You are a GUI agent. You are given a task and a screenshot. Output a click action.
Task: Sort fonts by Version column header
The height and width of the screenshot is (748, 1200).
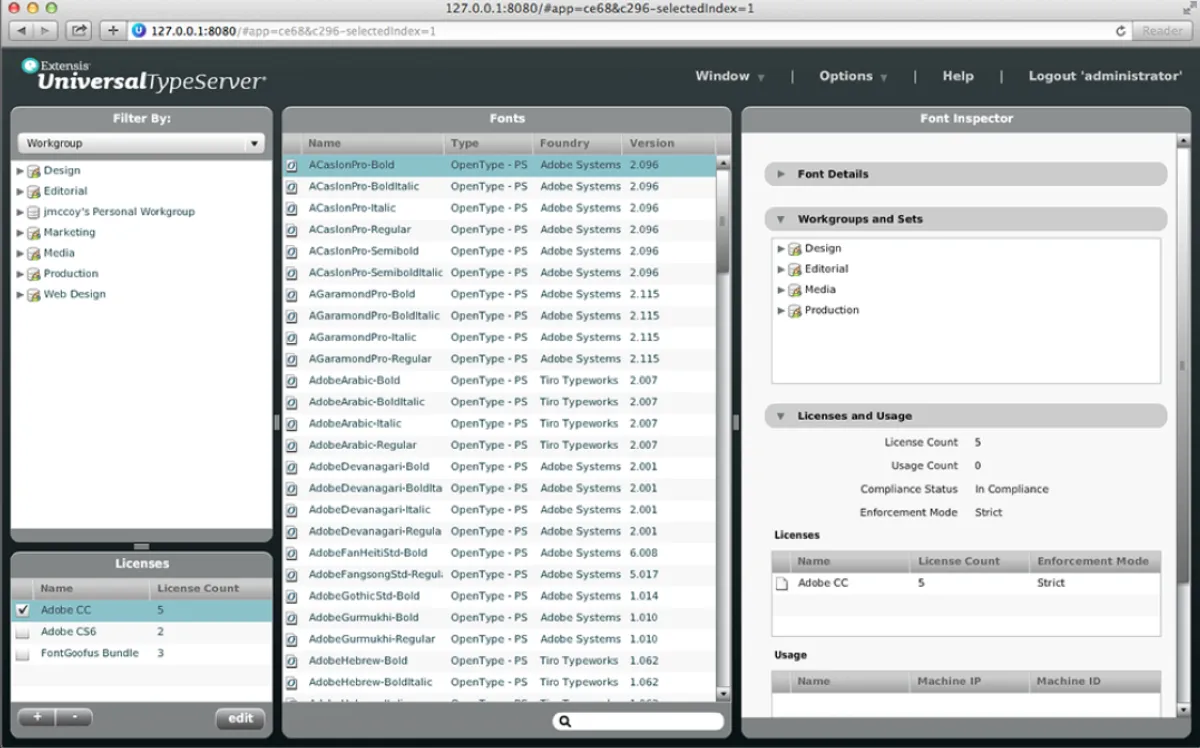[669, 143]
